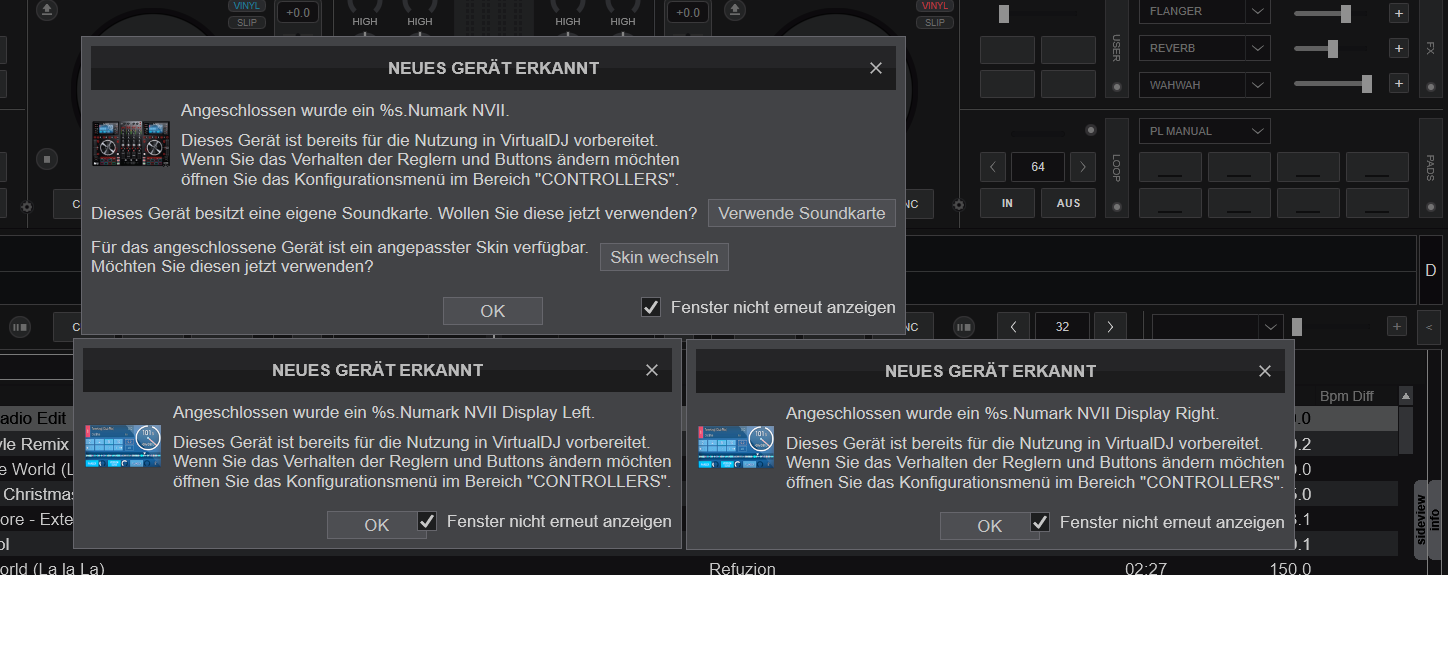This screenshot has width=1448, height=648.
Task: Open the empty dropdown next to the 32 field
Action: [x=1217, y=326]
